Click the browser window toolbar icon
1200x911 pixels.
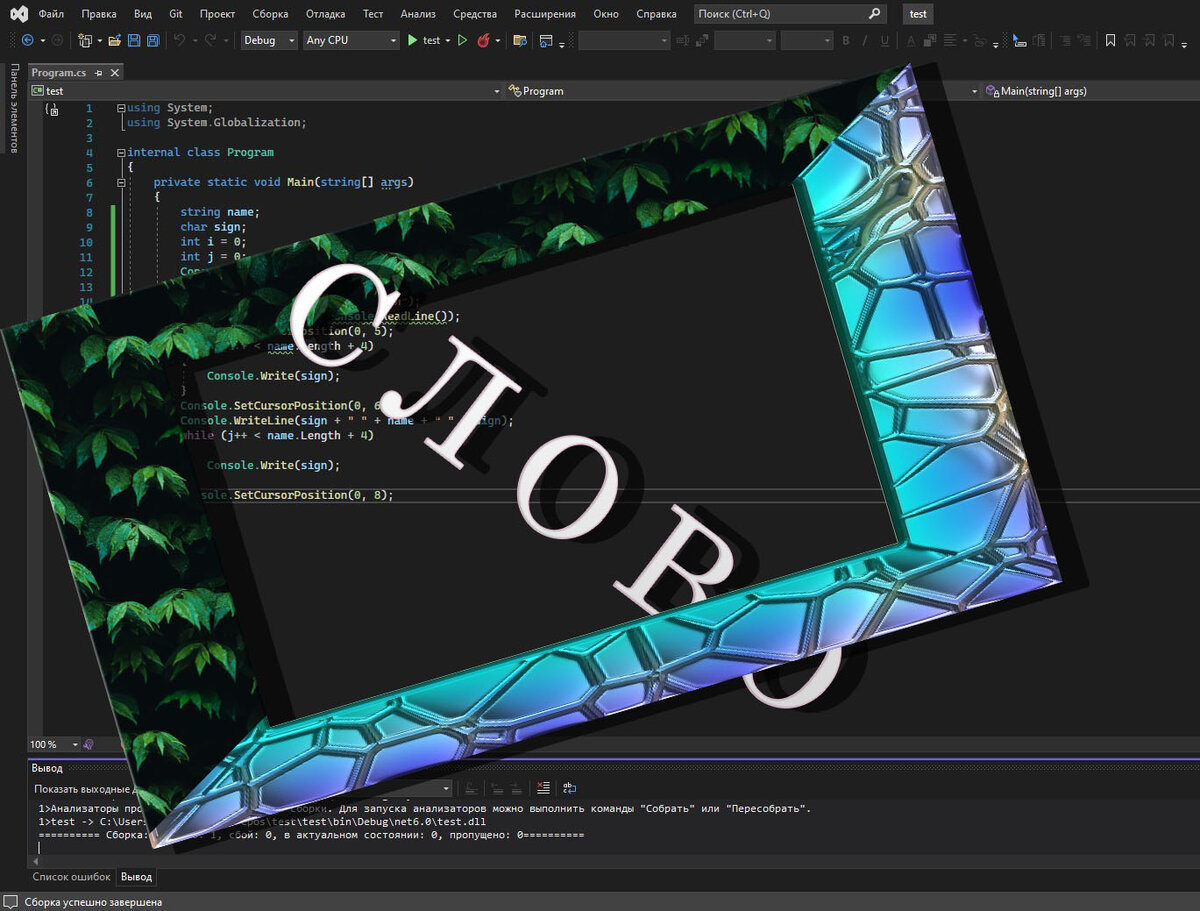coord(546,40)
